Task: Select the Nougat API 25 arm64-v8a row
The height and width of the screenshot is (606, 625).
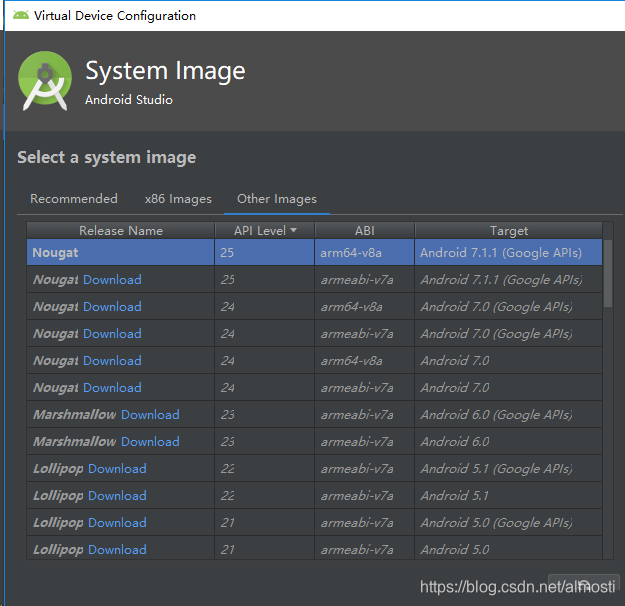Action: (x=314, y=252)
